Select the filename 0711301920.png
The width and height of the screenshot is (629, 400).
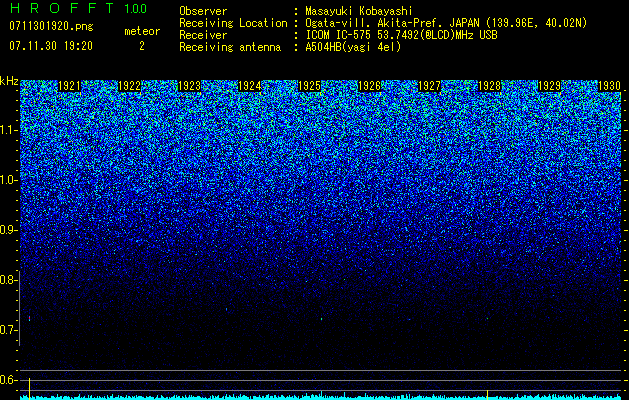51,26
